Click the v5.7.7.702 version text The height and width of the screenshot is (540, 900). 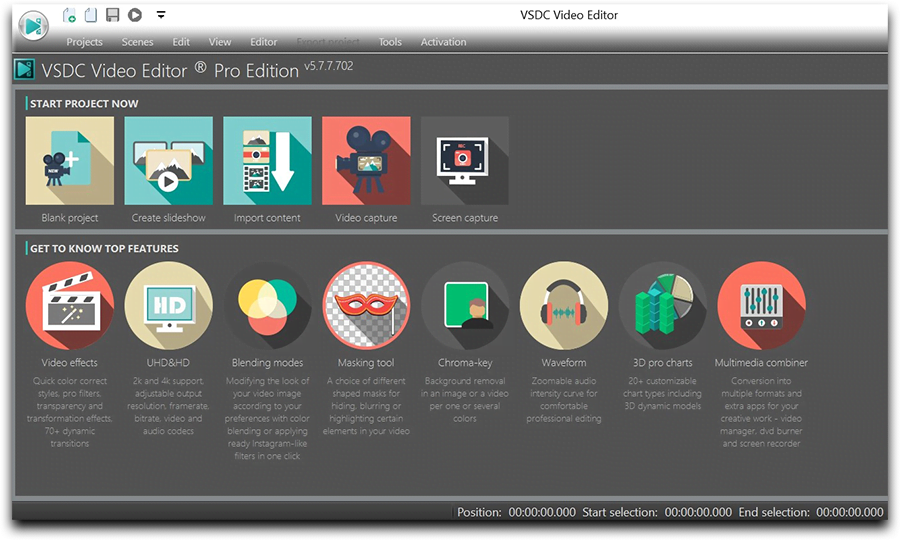(329, 65)
